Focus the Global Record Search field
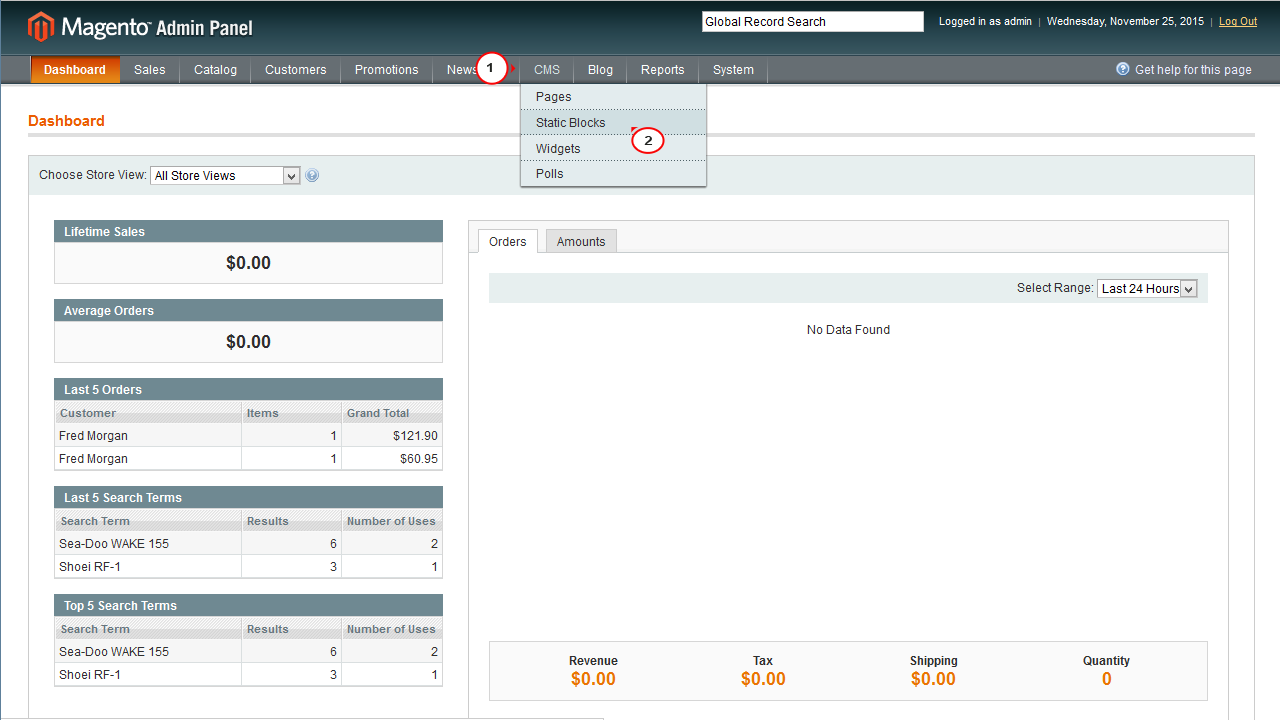1280x720 pixels. click(x=813, y=21)
